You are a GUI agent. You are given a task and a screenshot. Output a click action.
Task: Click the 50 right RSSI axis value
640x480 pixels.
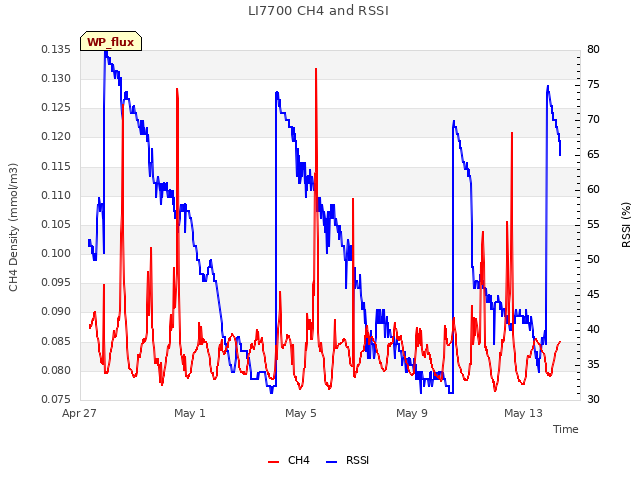coord(593,259)
